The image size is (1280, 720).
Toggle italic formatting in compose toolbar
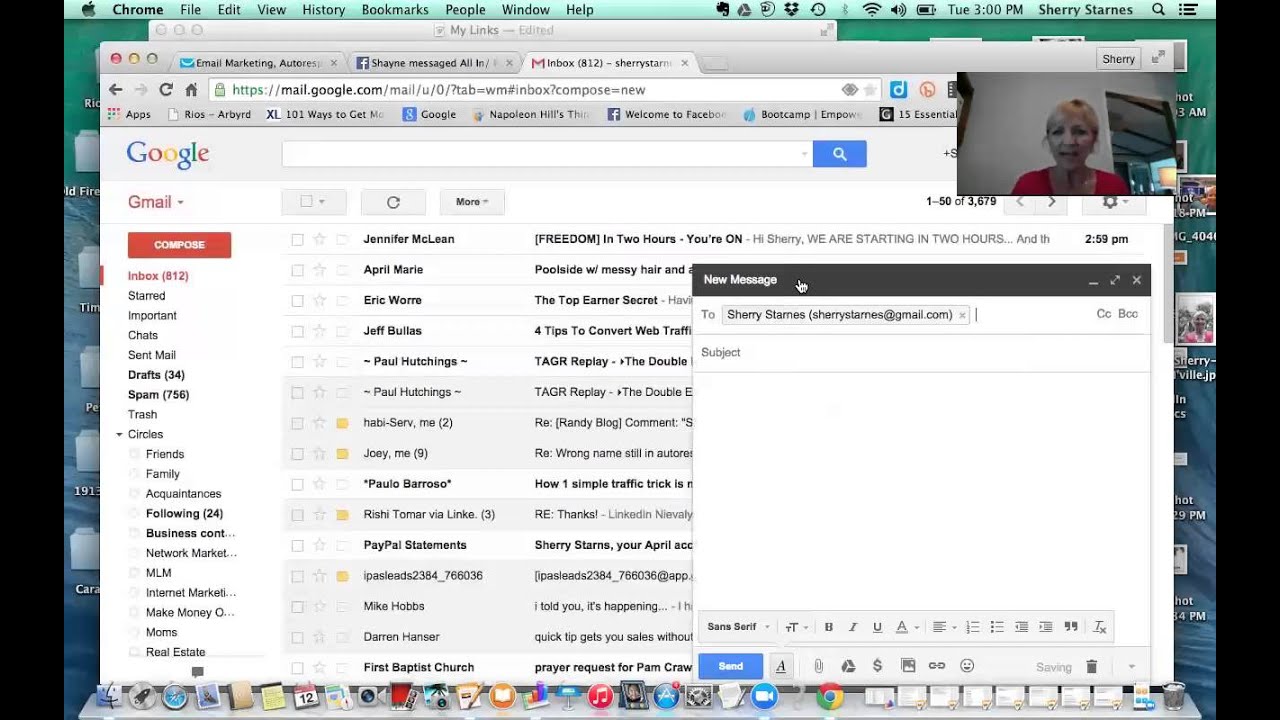point(853,627)
